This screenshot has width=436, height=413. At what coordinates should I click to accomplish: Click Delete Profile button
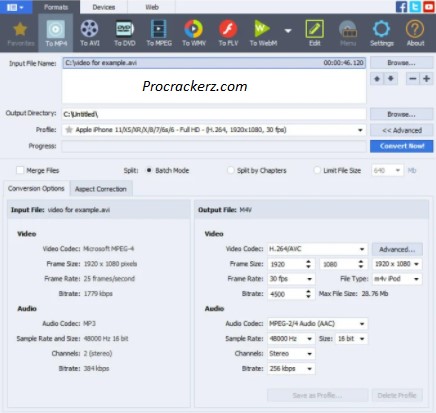click(x=397, y=395)
